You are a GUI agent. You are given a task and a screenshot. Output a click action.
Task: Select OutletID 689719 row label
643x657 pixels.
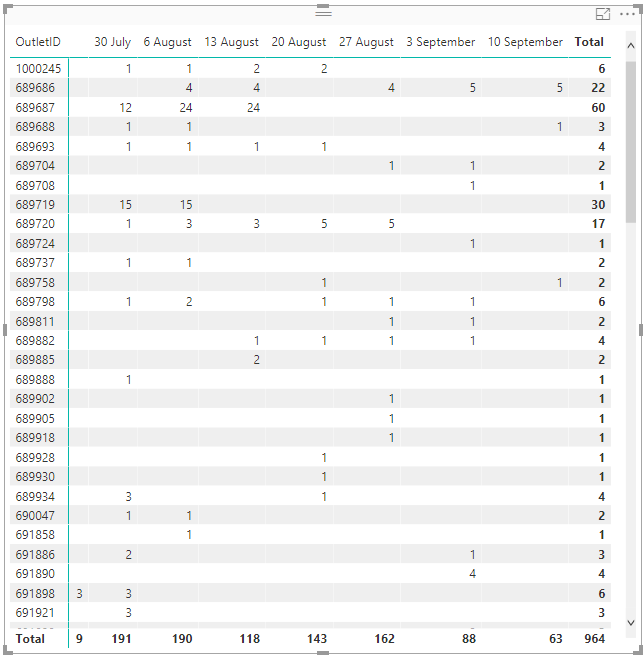pos(35,204)
